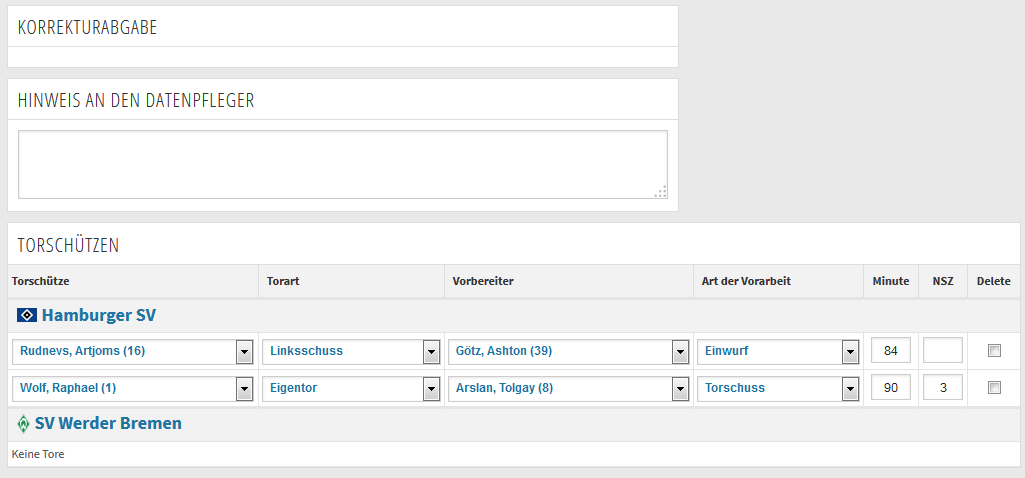Image resolution: width=1025 pixels, height=478 pixels.
Task: Expand the Torschuss assist type dropdown
Action: pyautogui.click(x=778, y=388)
